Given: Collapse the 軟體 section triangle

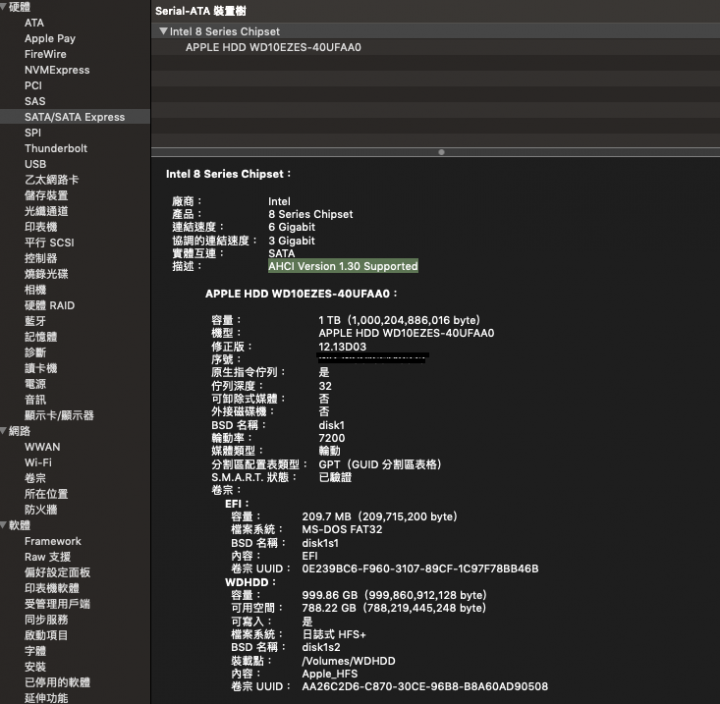Looking at the screenshot, I should click(3, 525).
